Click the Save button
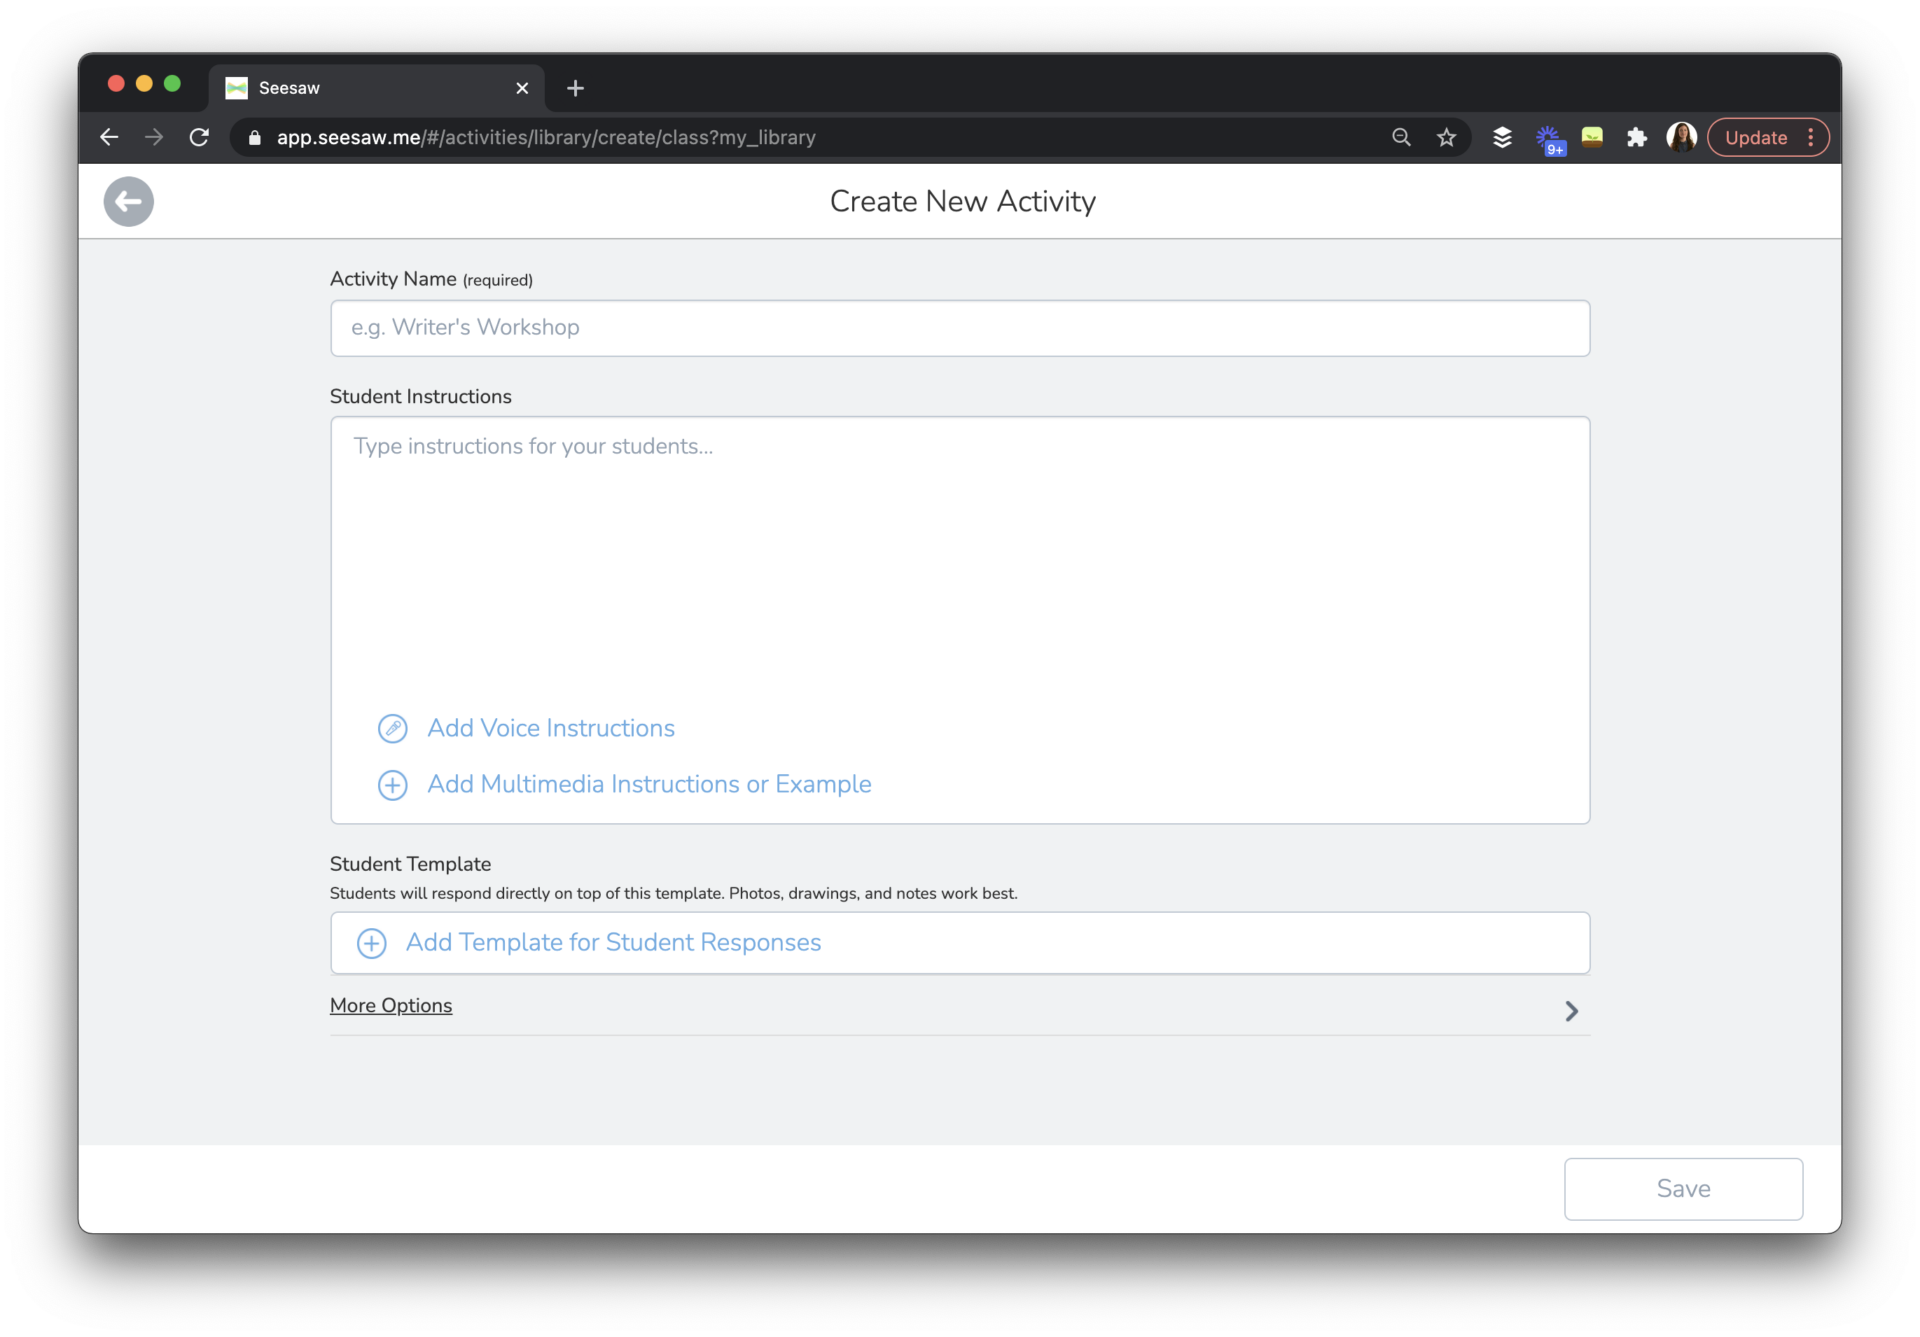 coord(1682,1189)
